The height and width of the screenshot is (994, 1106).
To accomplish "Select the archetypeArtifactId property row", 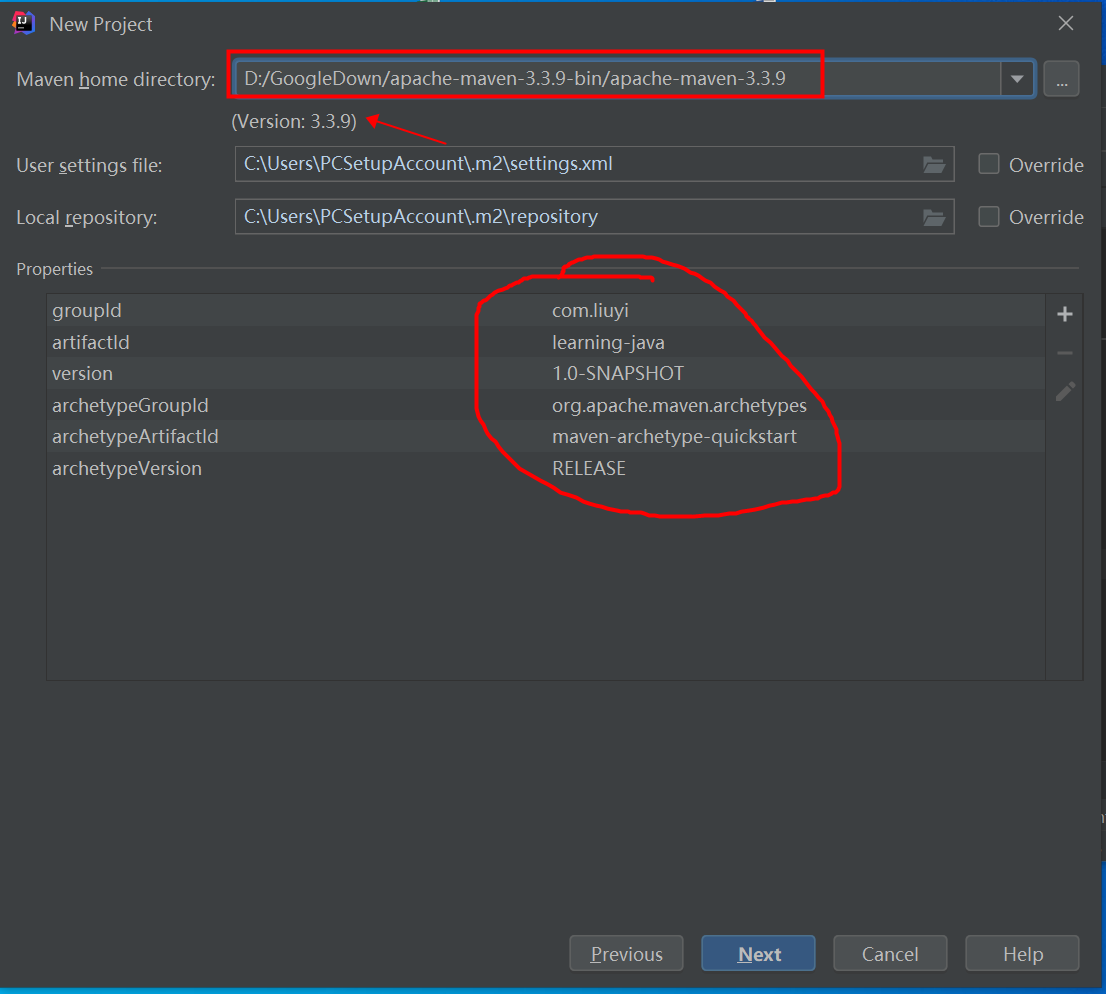I will pyautogui.click(x=546, y=436).
